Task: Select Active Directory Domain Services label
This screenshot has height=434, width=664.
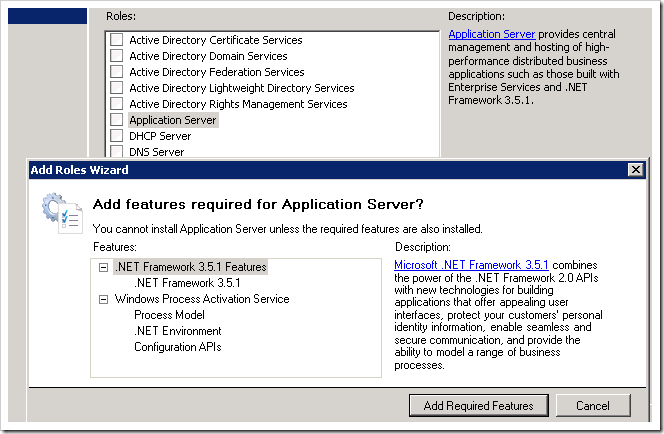Action: tap(208, 56)
